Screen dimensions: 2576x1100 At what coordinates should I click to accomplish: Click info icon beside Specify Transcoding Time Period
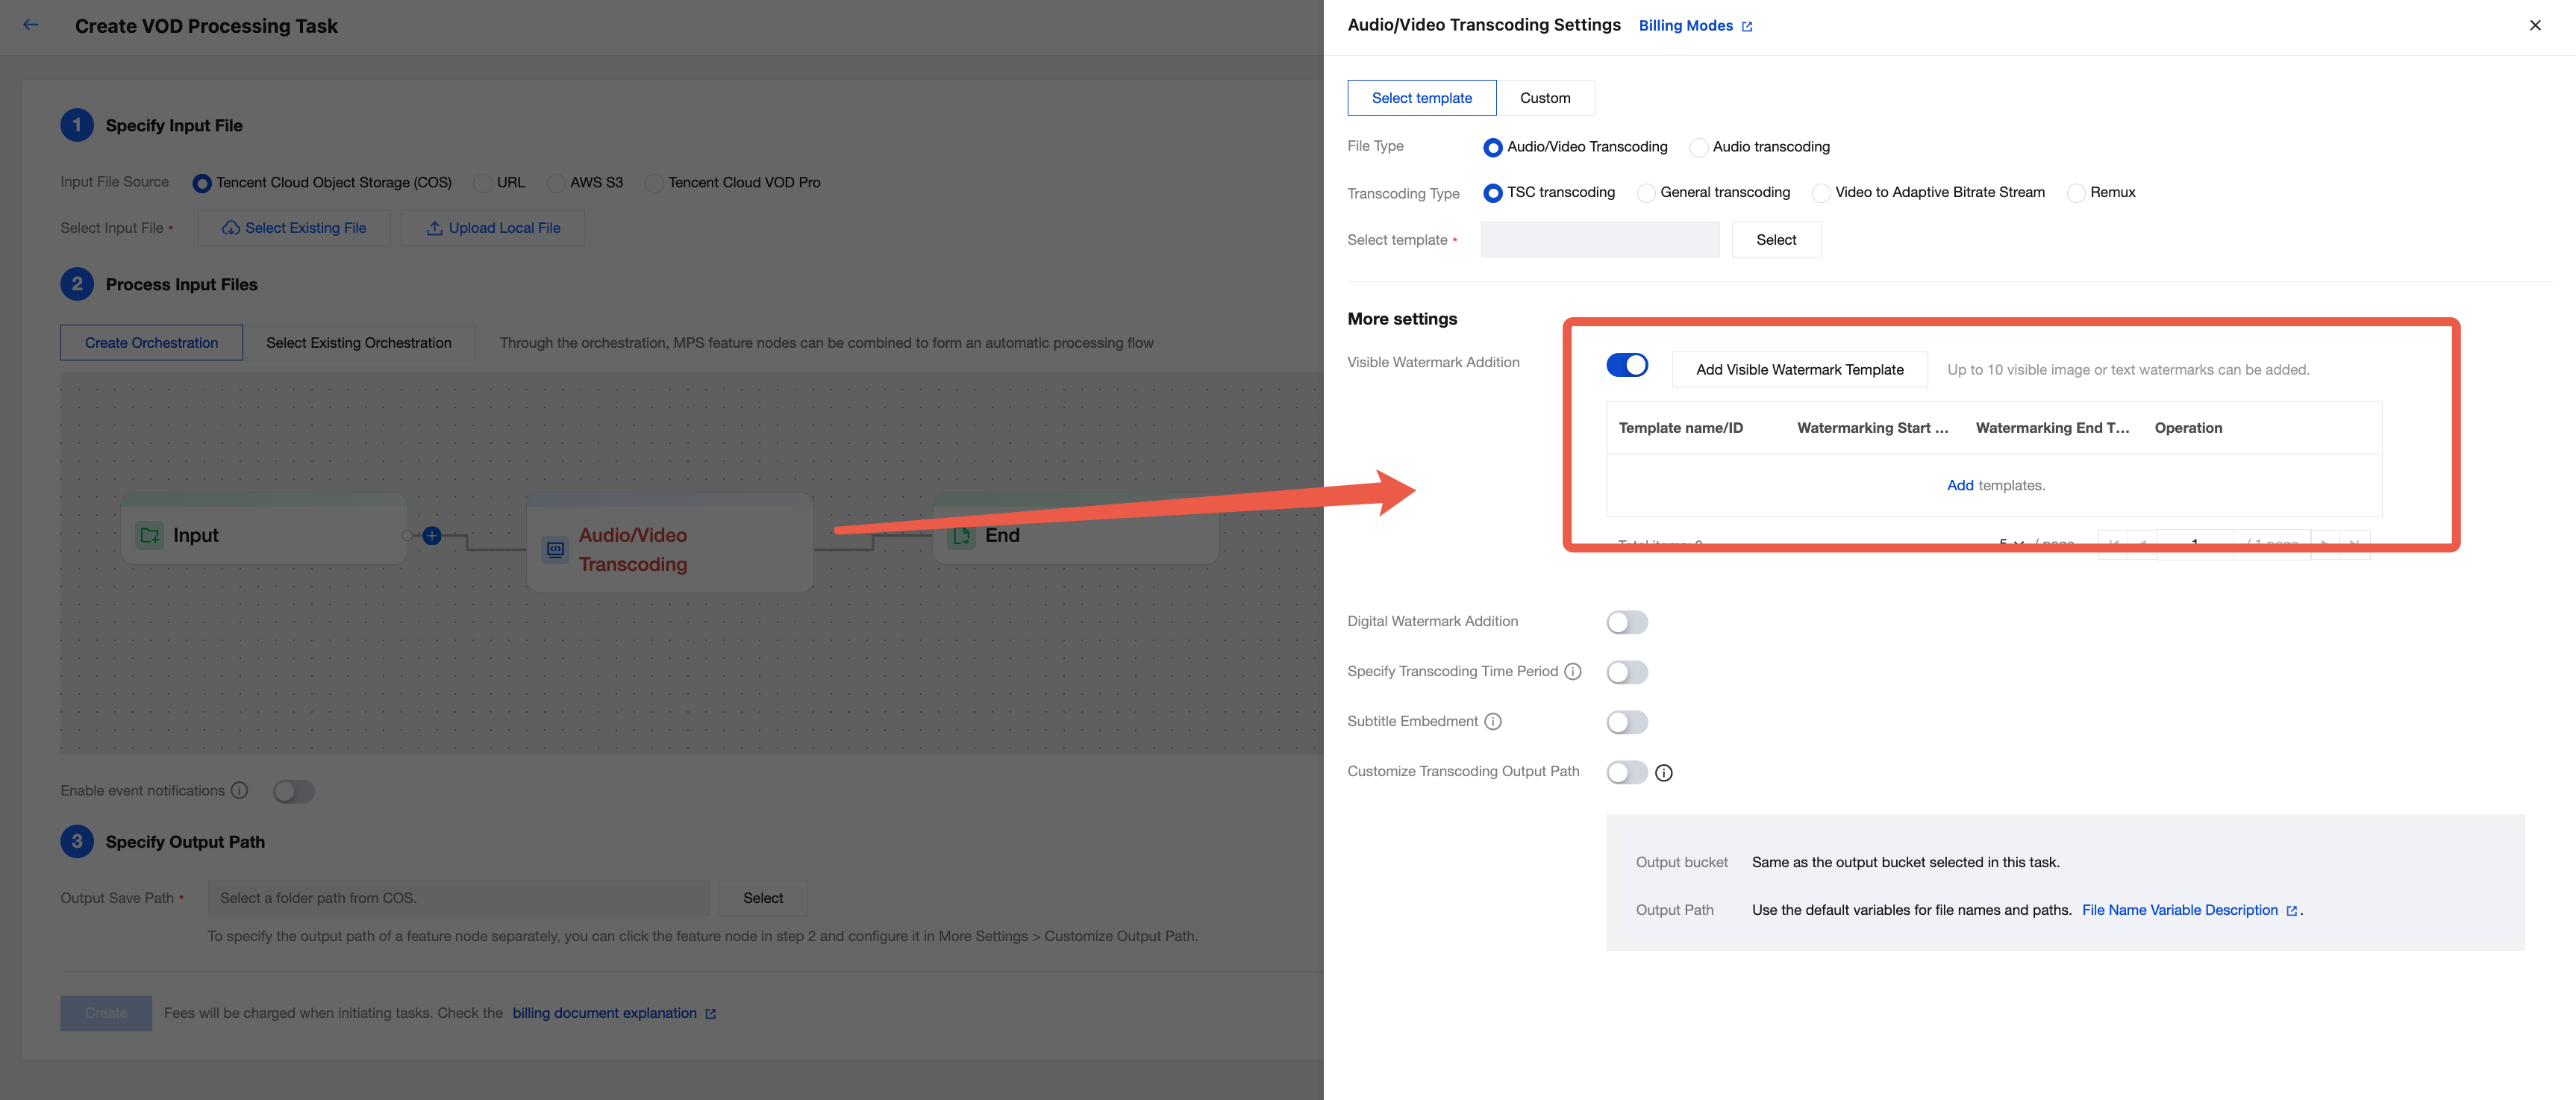click(x=1573, y=671)
